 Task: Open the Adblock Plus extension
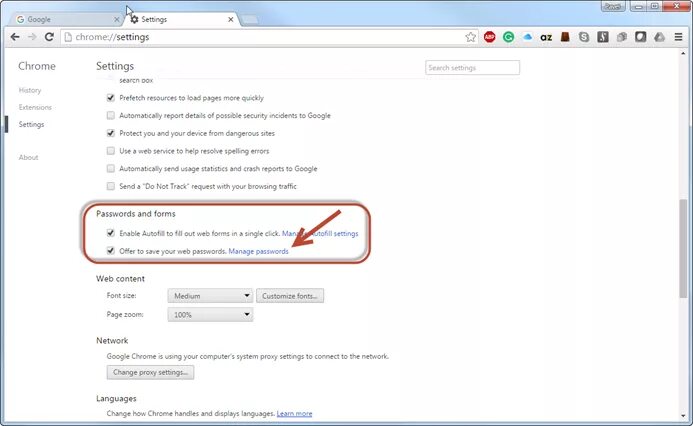pos(489,37)
